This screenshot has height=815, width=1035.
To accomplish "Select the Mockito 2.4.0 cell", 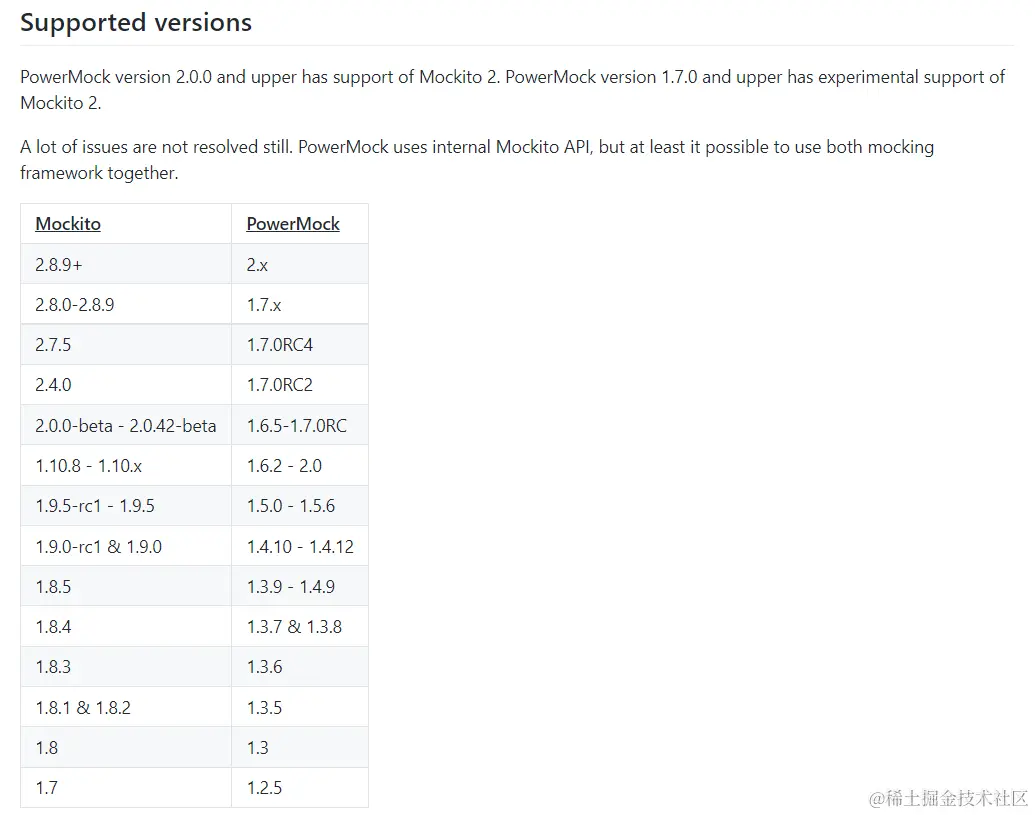I will [x=53, y=385].
